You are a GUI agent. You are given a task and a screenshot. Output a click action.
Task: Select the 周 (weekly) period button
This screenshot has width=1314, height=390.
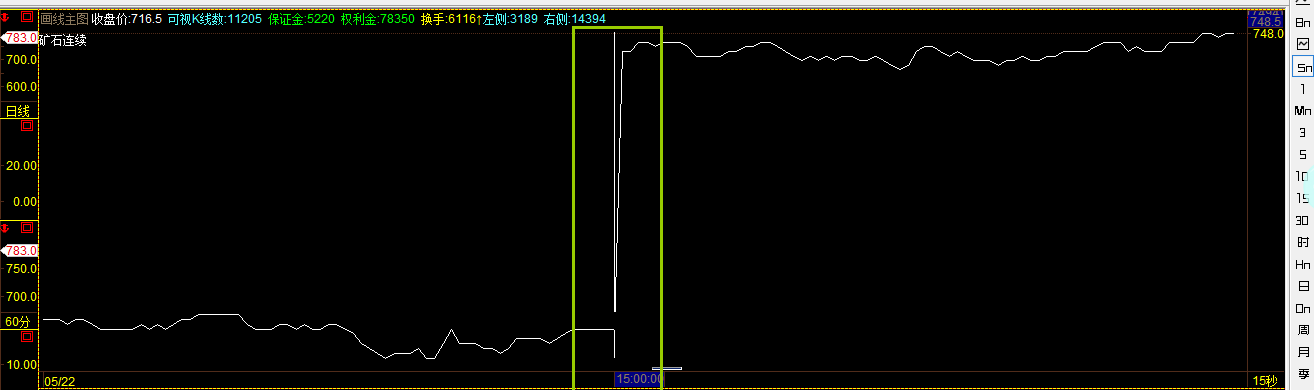[1302, 330]
